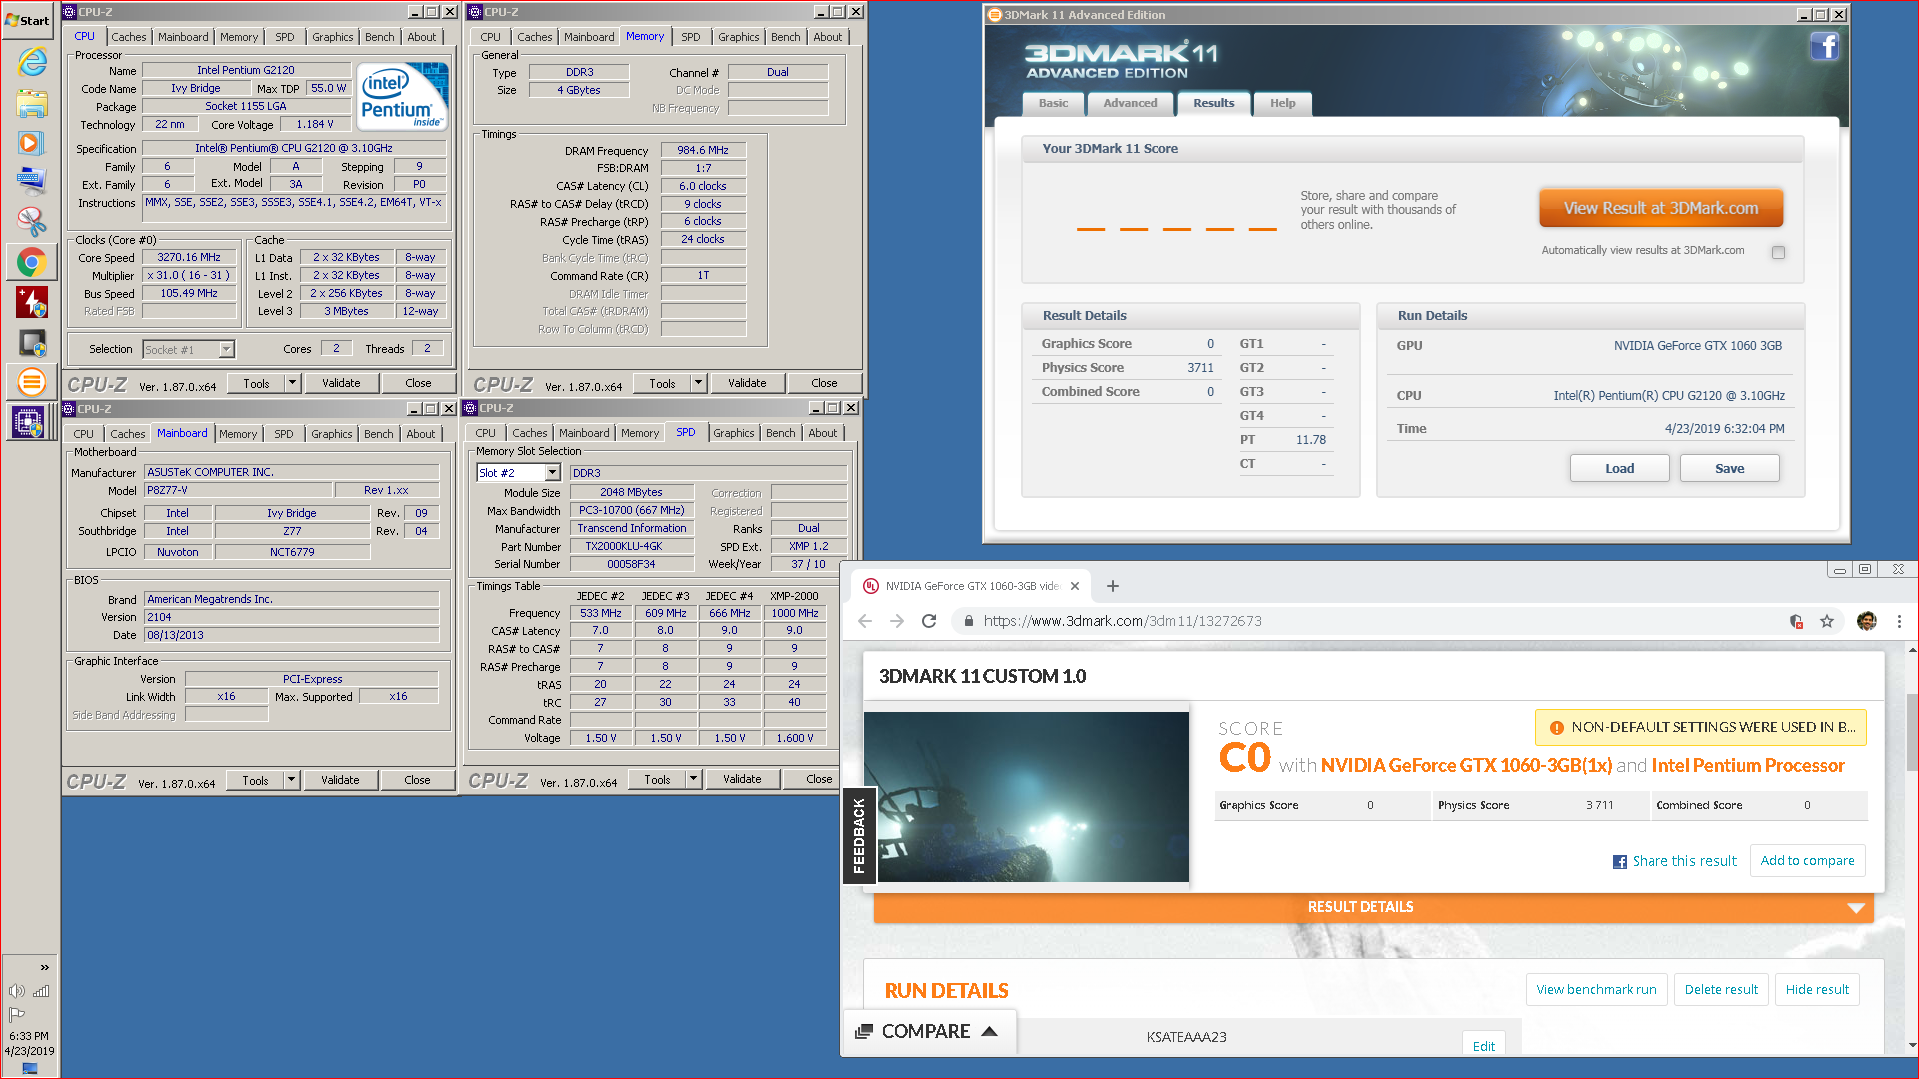
Task: Click the Hide result button
Action: pos(1817,989)
